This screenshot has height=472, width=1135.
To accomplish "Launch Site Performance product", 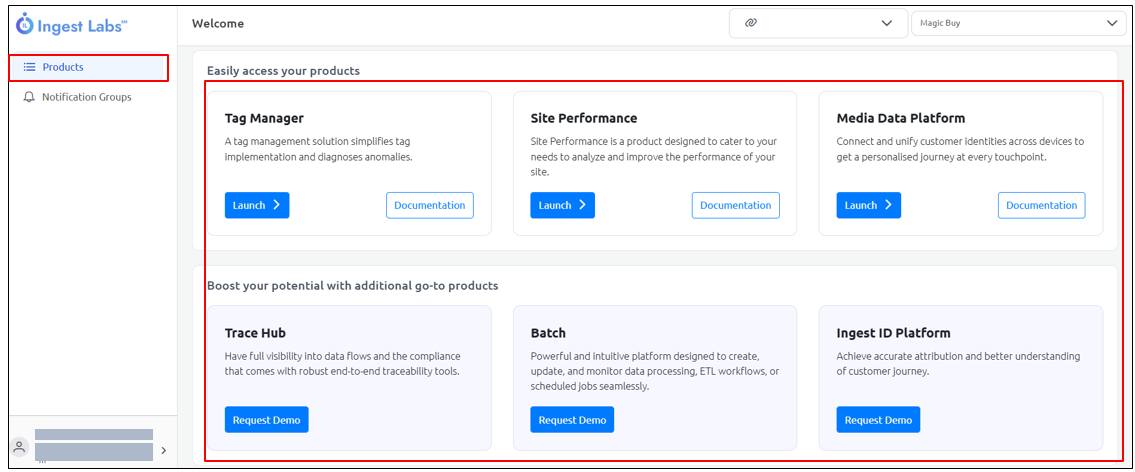I will [x=562, y=205].
